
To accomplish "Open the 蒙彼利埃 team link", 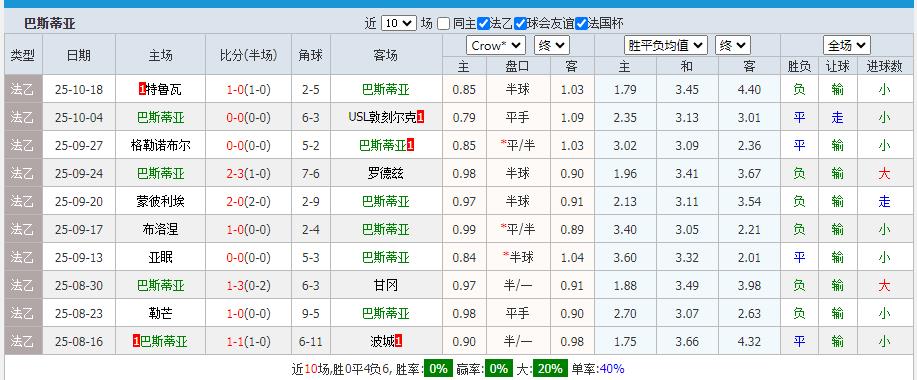I will pyautogui.click(x=160, y=202).
